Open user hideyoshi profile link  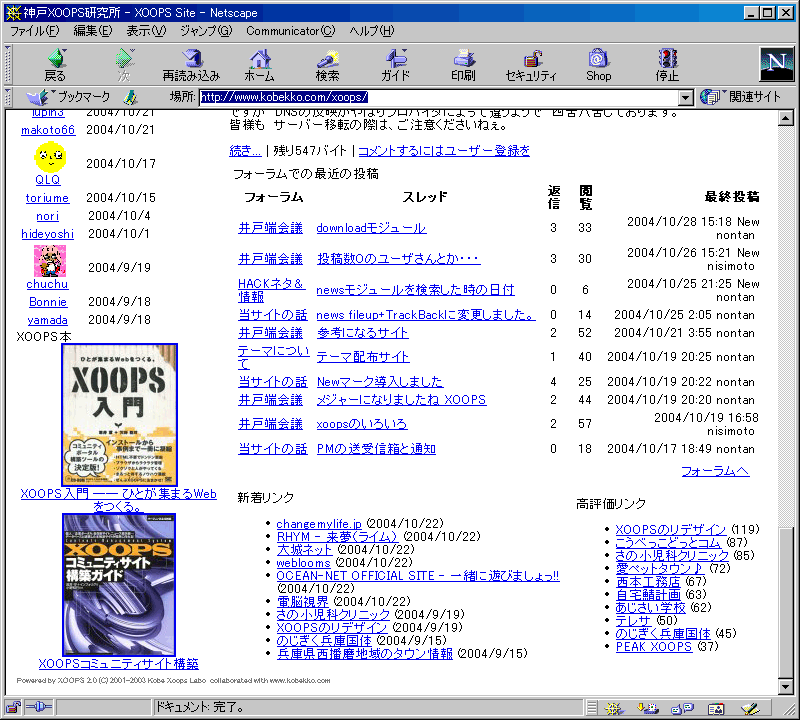point(47,234)
